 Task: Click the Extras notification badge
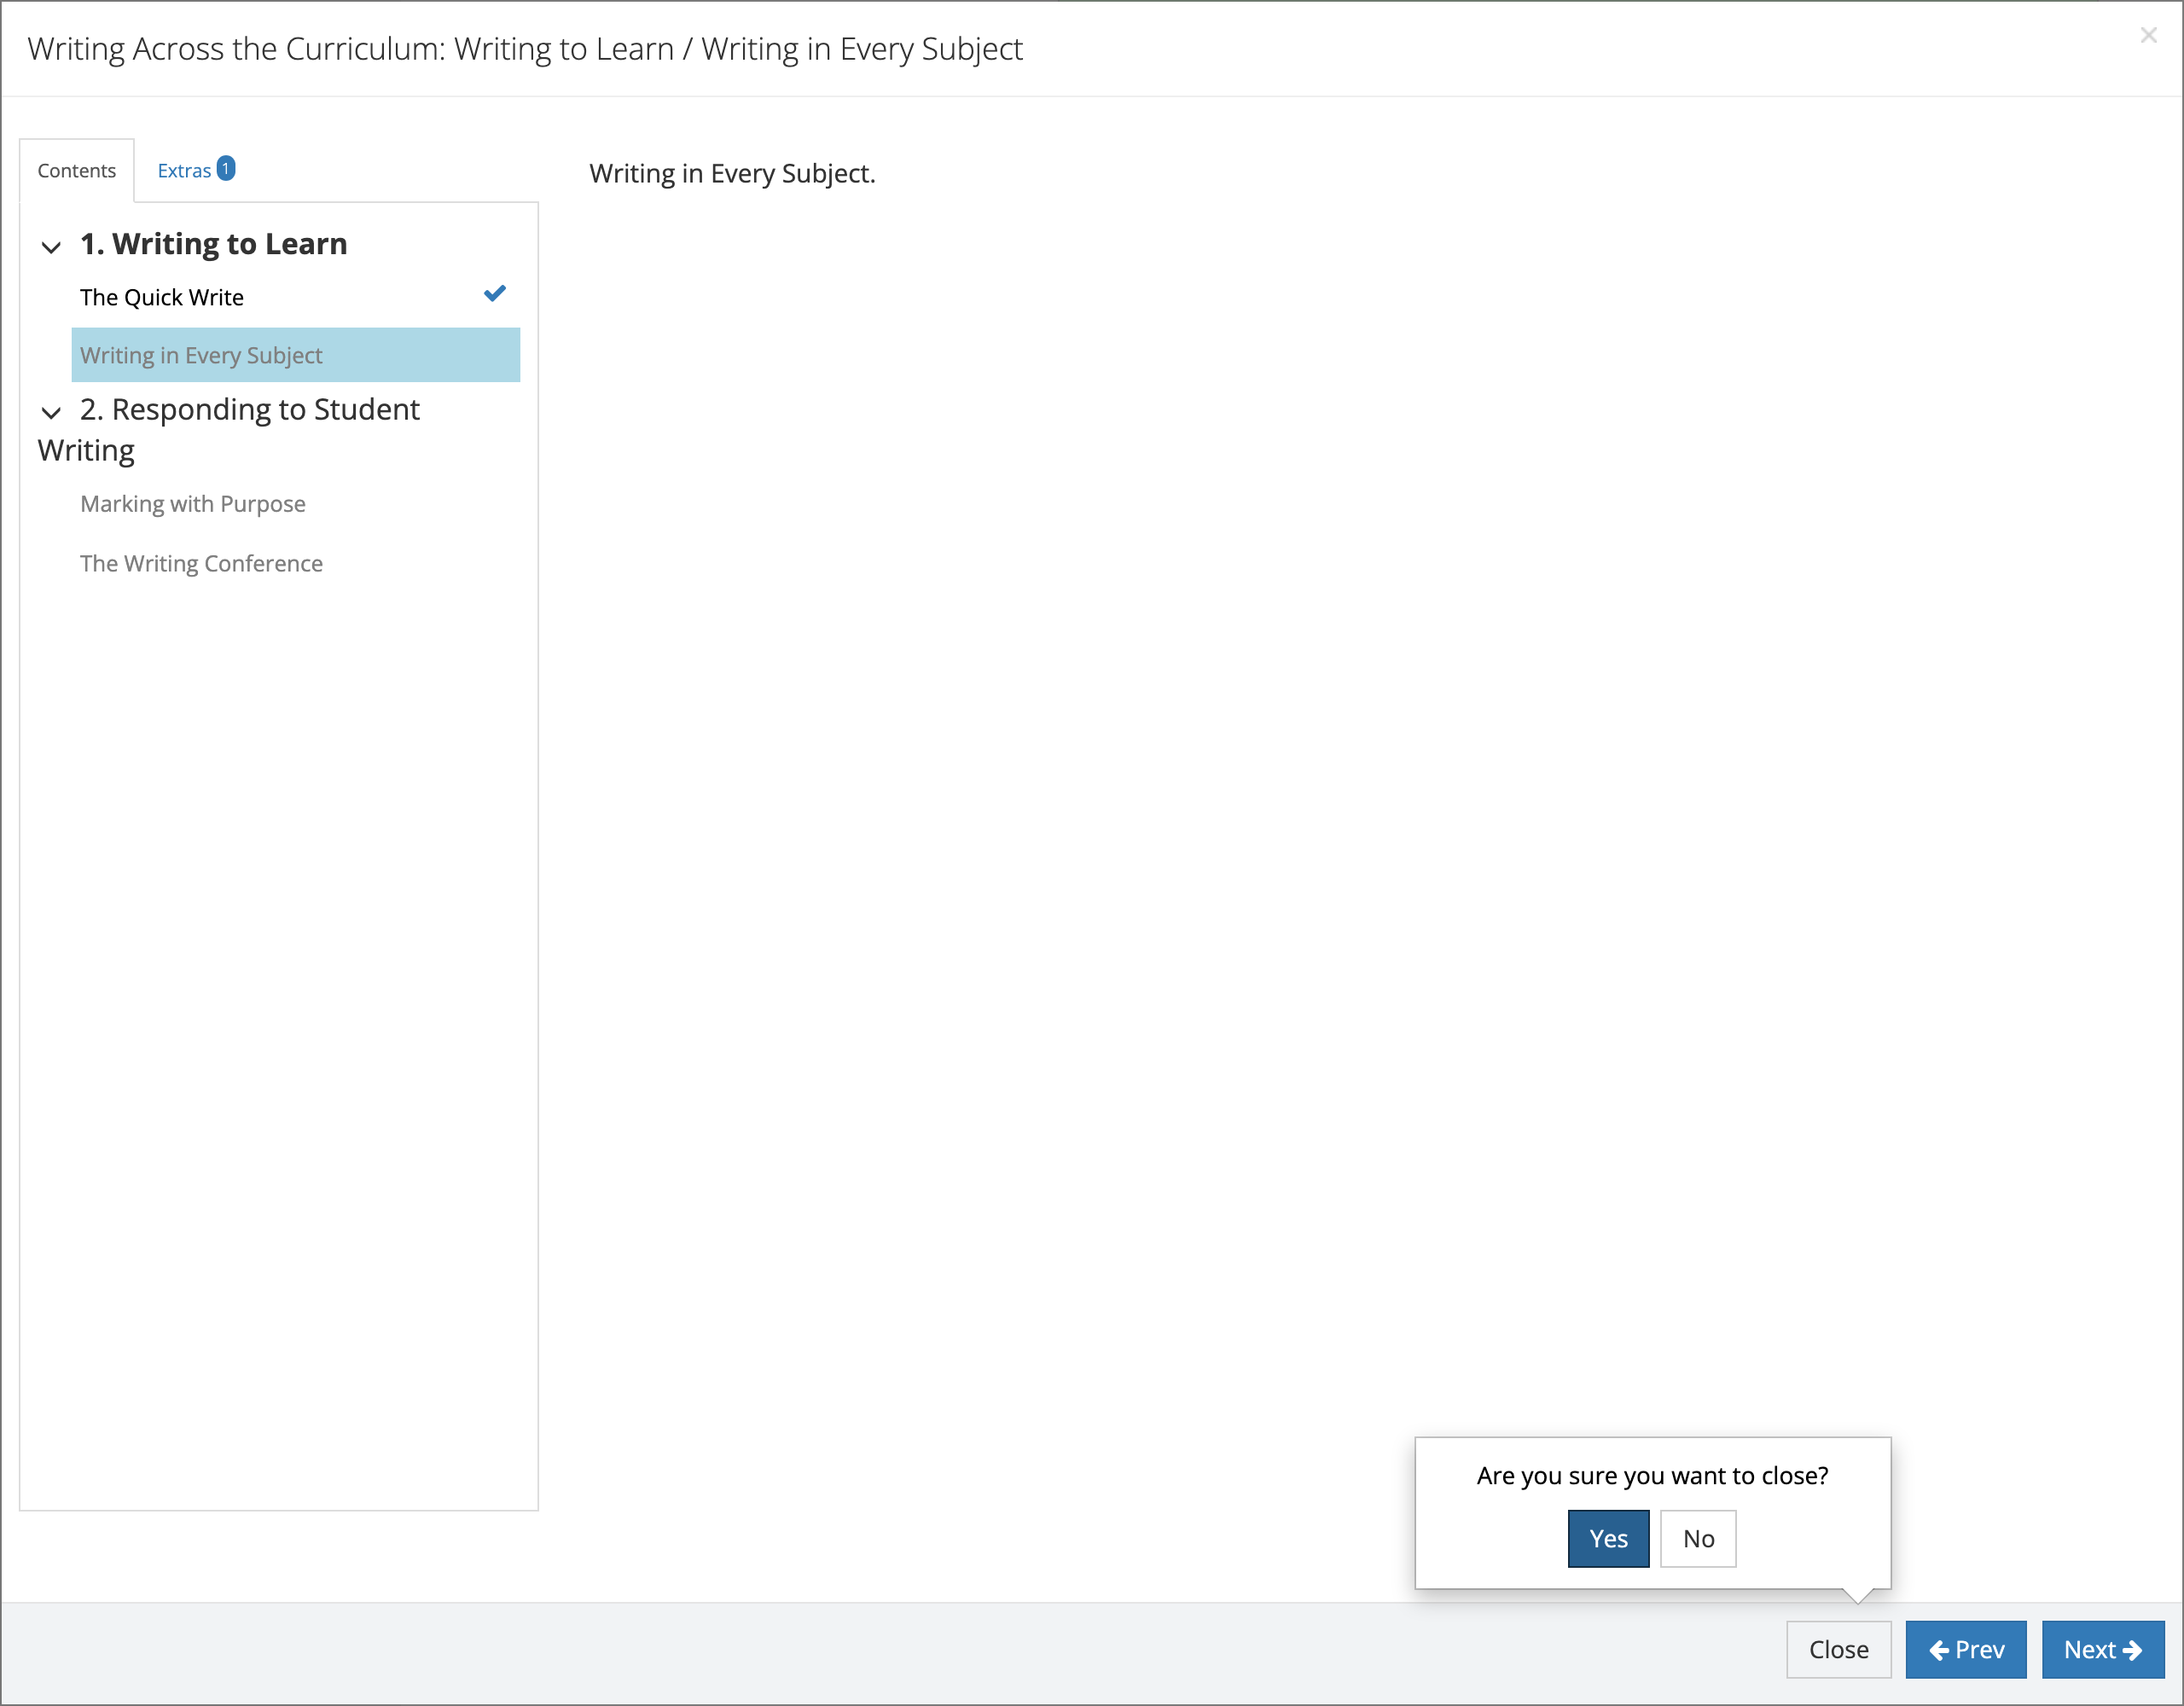[x=226, y=168]
